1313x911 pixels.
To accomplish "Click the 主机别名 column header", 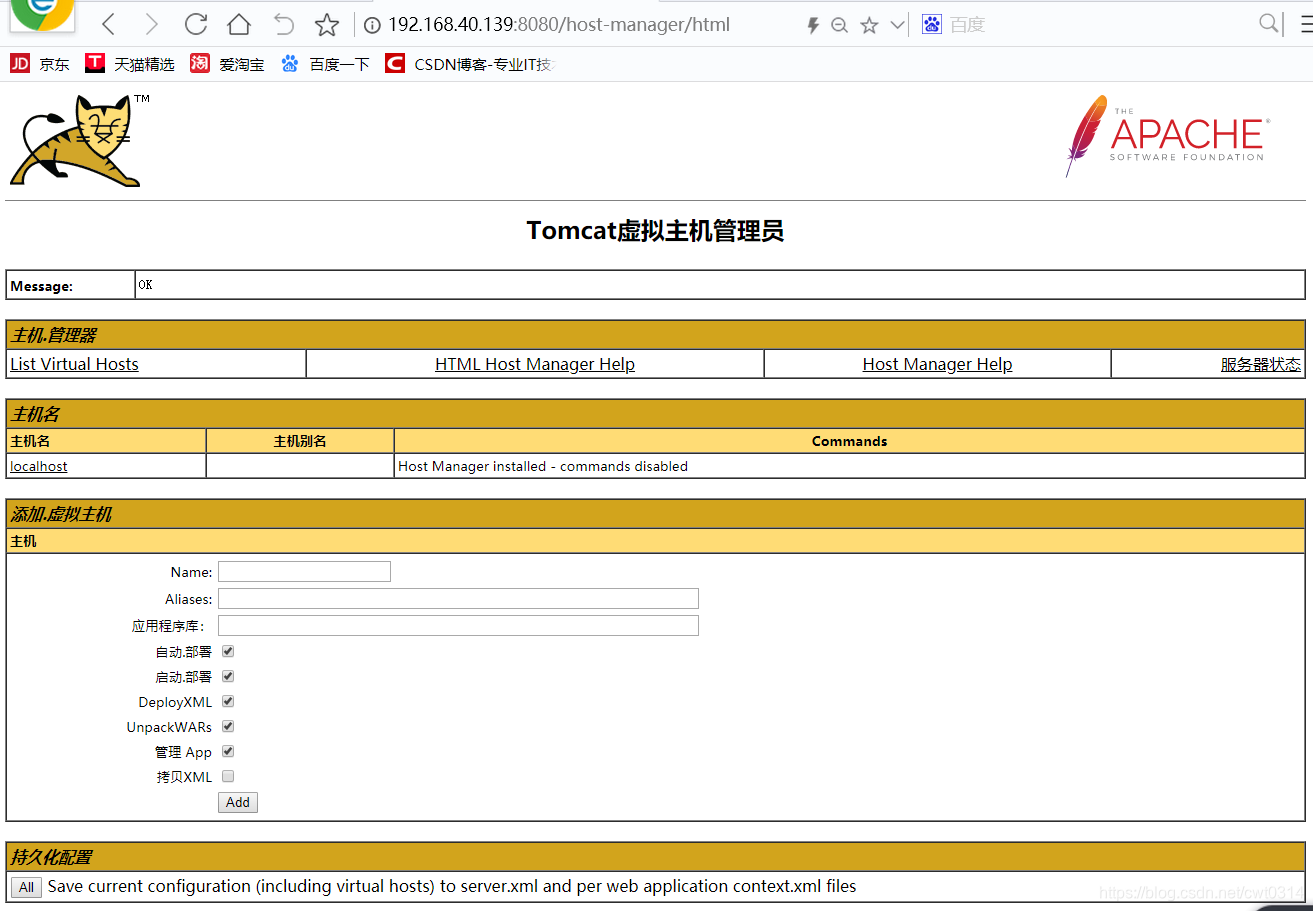I will [300, 441].
